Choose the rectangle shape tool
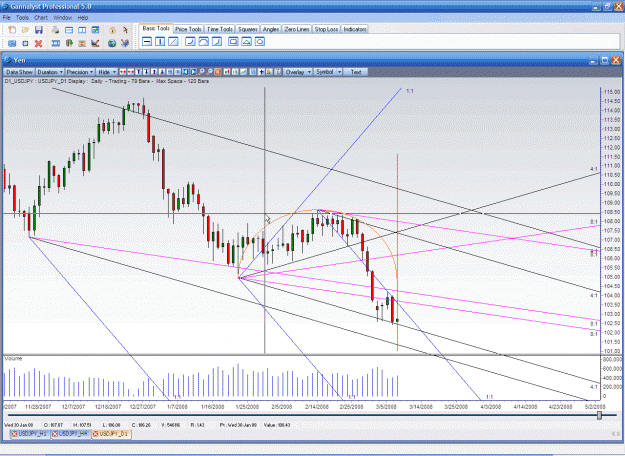Screen dimensions: 625x456 pos(233,41)
